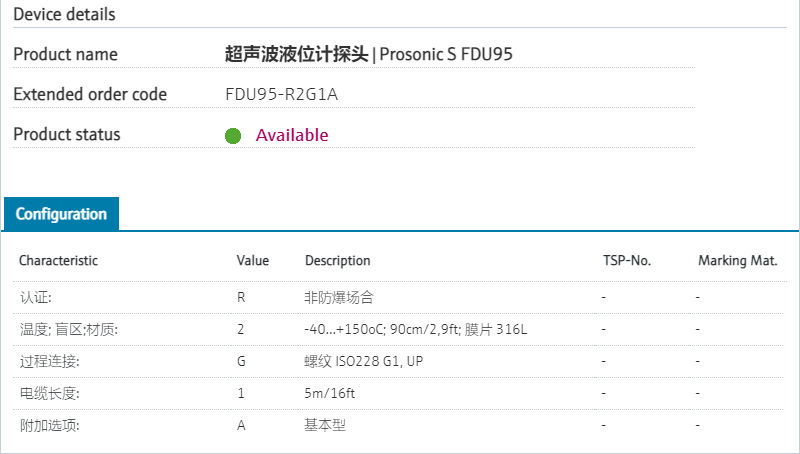This screenshot has height=454, width=800.
Task: Click the green Available status indicator dot
Action: [233, 135]
